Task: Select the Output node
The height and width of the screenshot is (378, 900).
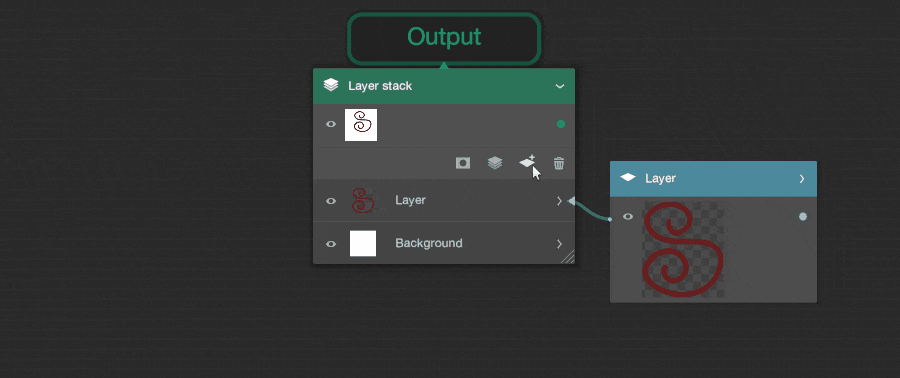Action: pyautogui.click(x=444, y=38)
